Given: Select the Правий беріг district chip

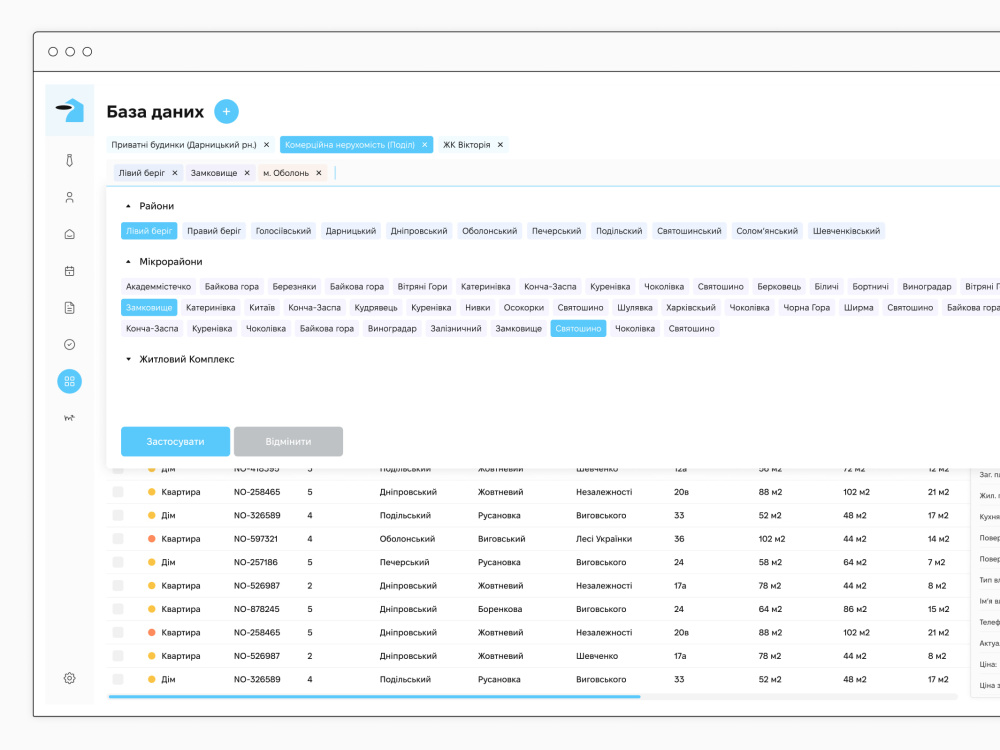Looking at the screenshot, I should click(214, 231).
